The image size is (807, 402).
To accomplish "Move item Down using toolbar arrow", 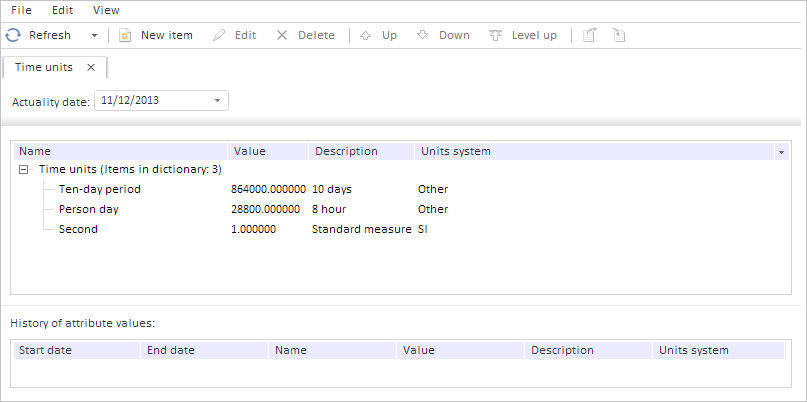I will tap(443, 35).
